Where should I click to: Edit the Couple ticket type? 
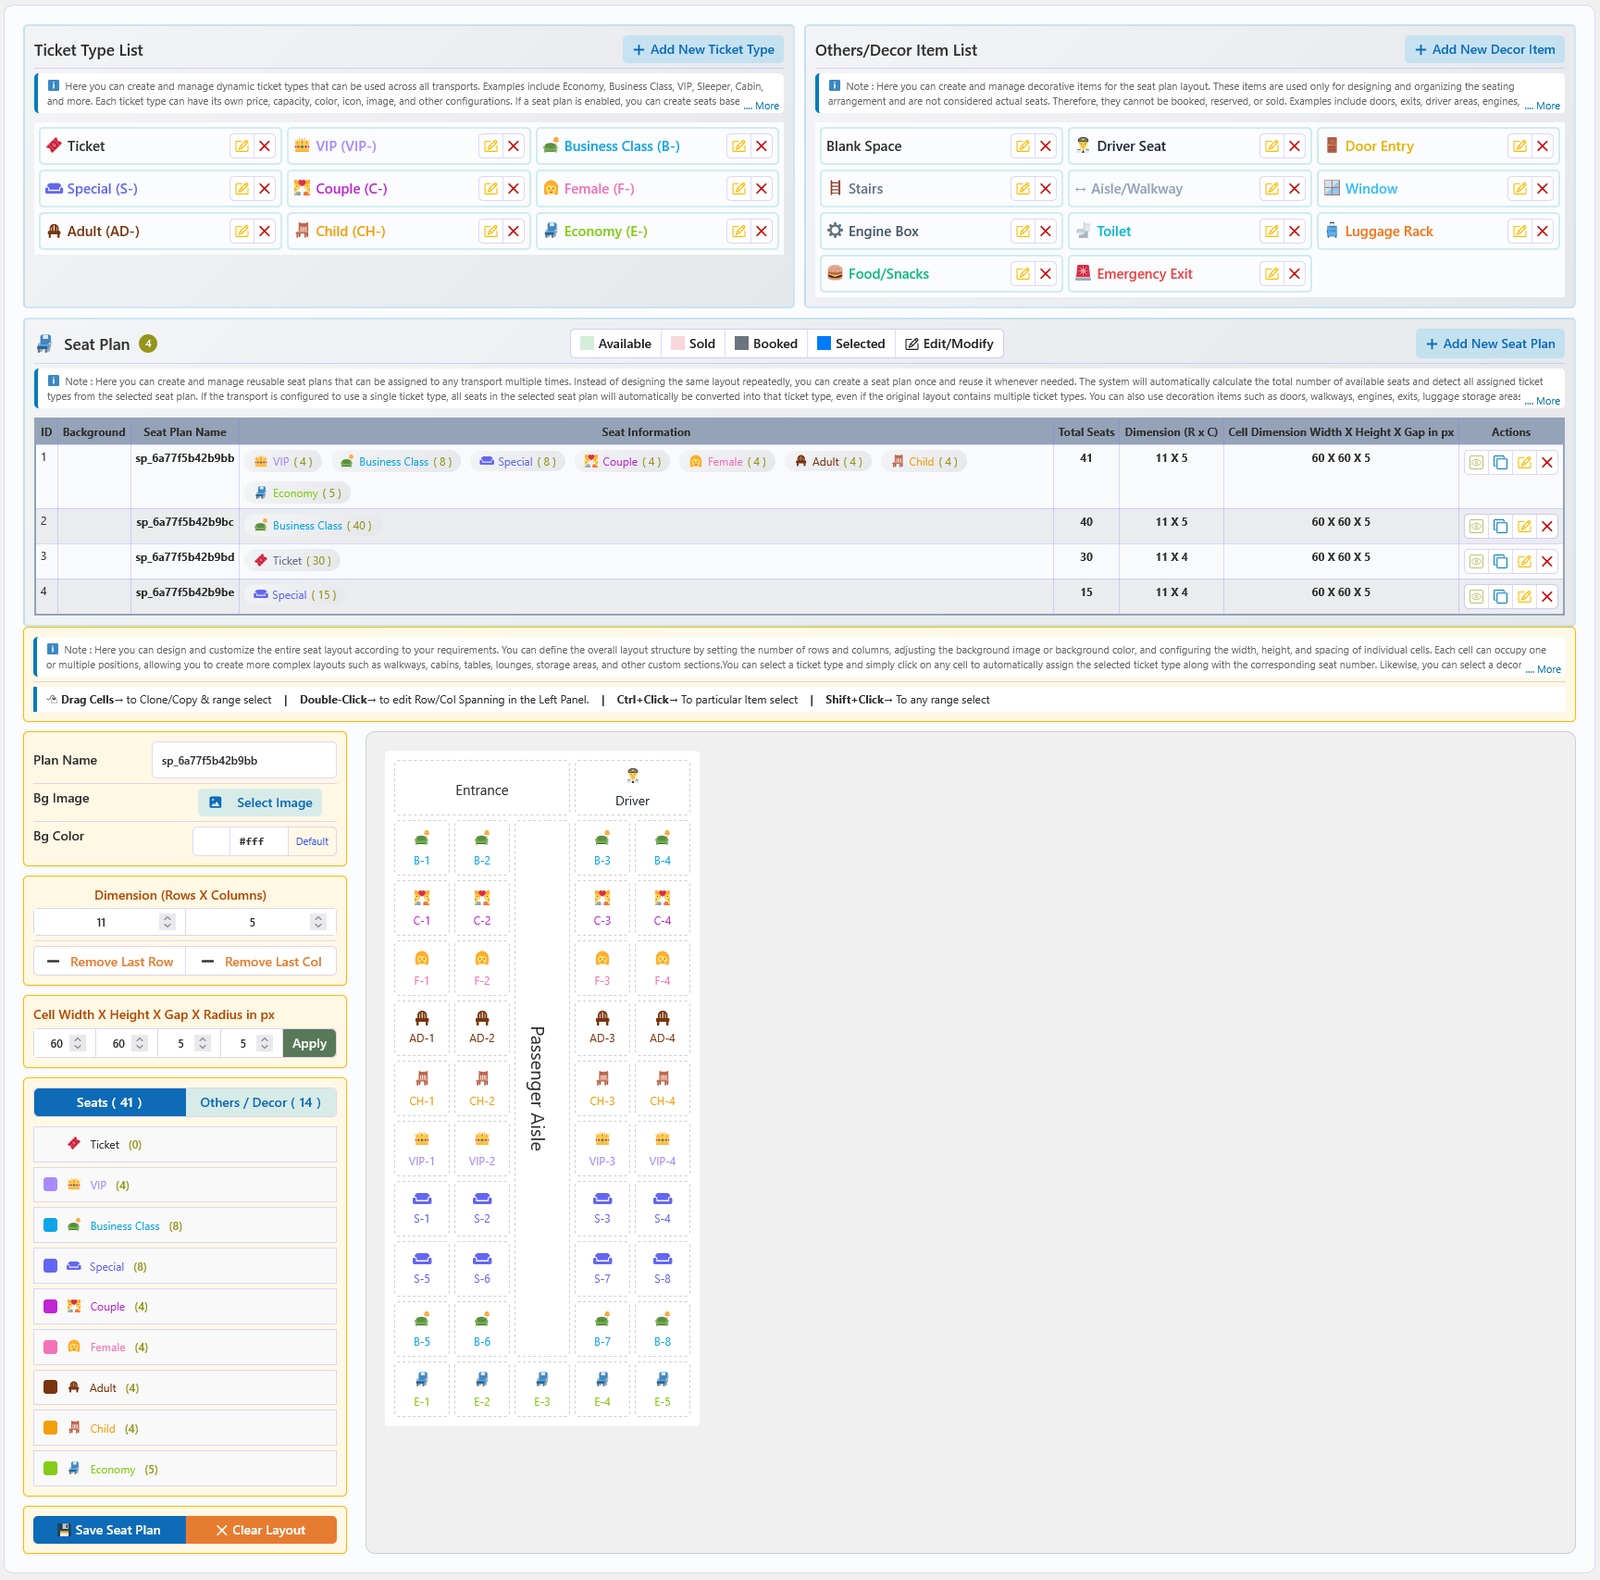click(x=490, y=189)
